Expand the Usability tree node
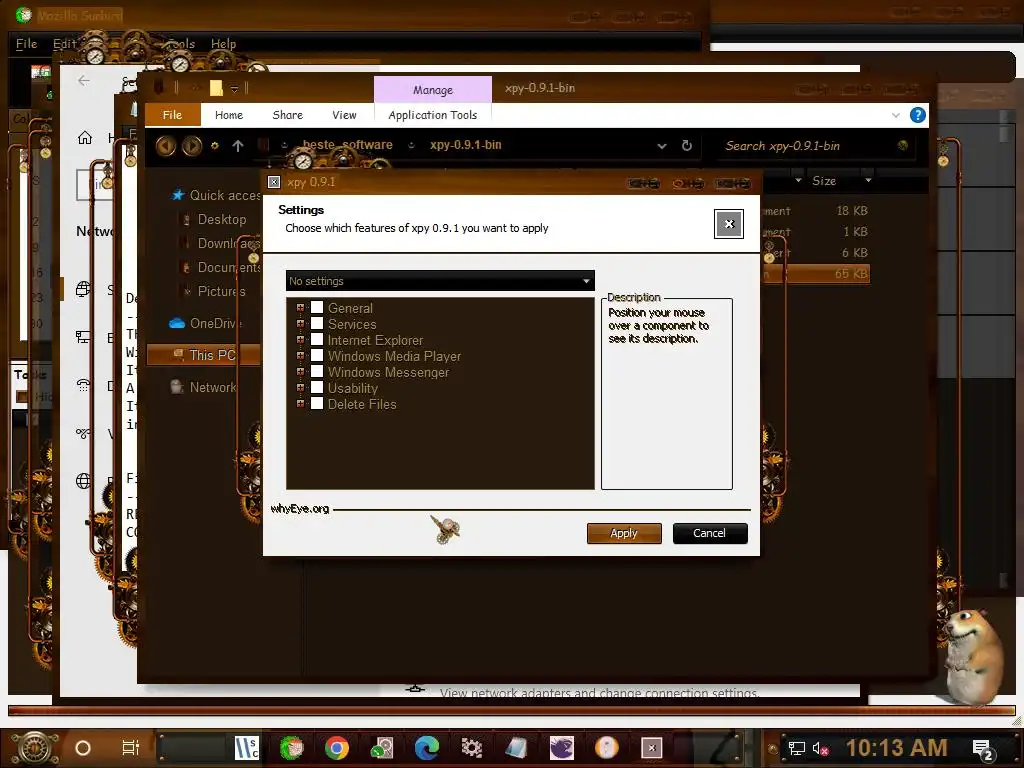The height and width of the screenshot is (768, 1024). (x=300, y=388)
